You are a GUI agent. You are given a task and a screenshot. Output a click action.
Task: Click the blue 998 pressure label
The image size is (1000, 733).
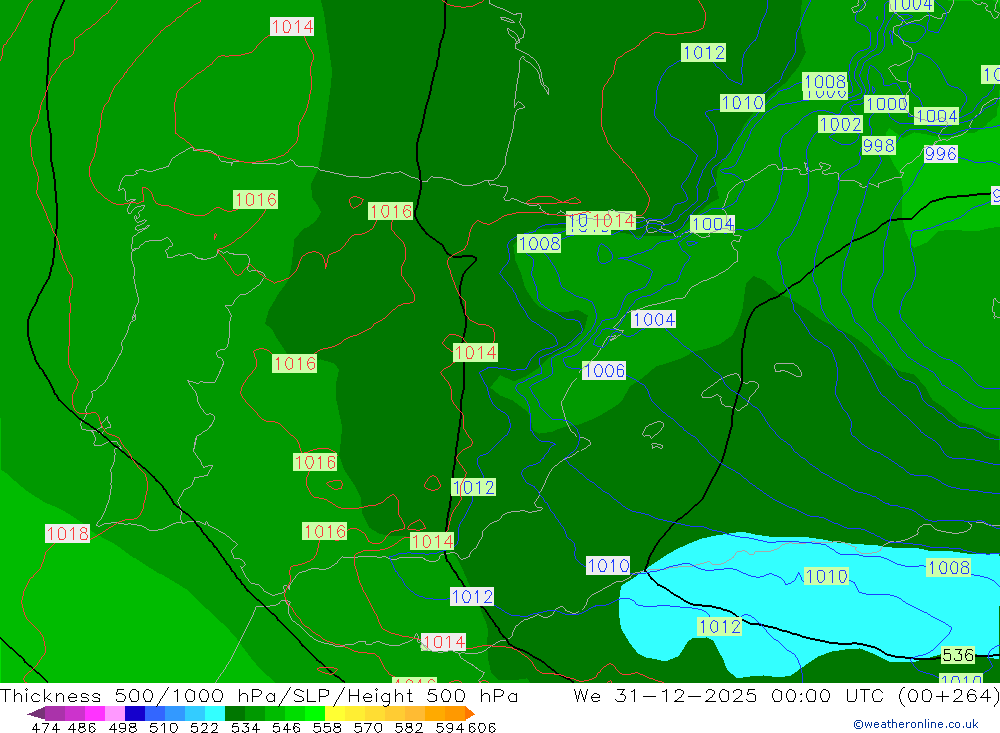pyautogui.click(x=878, y=145)
